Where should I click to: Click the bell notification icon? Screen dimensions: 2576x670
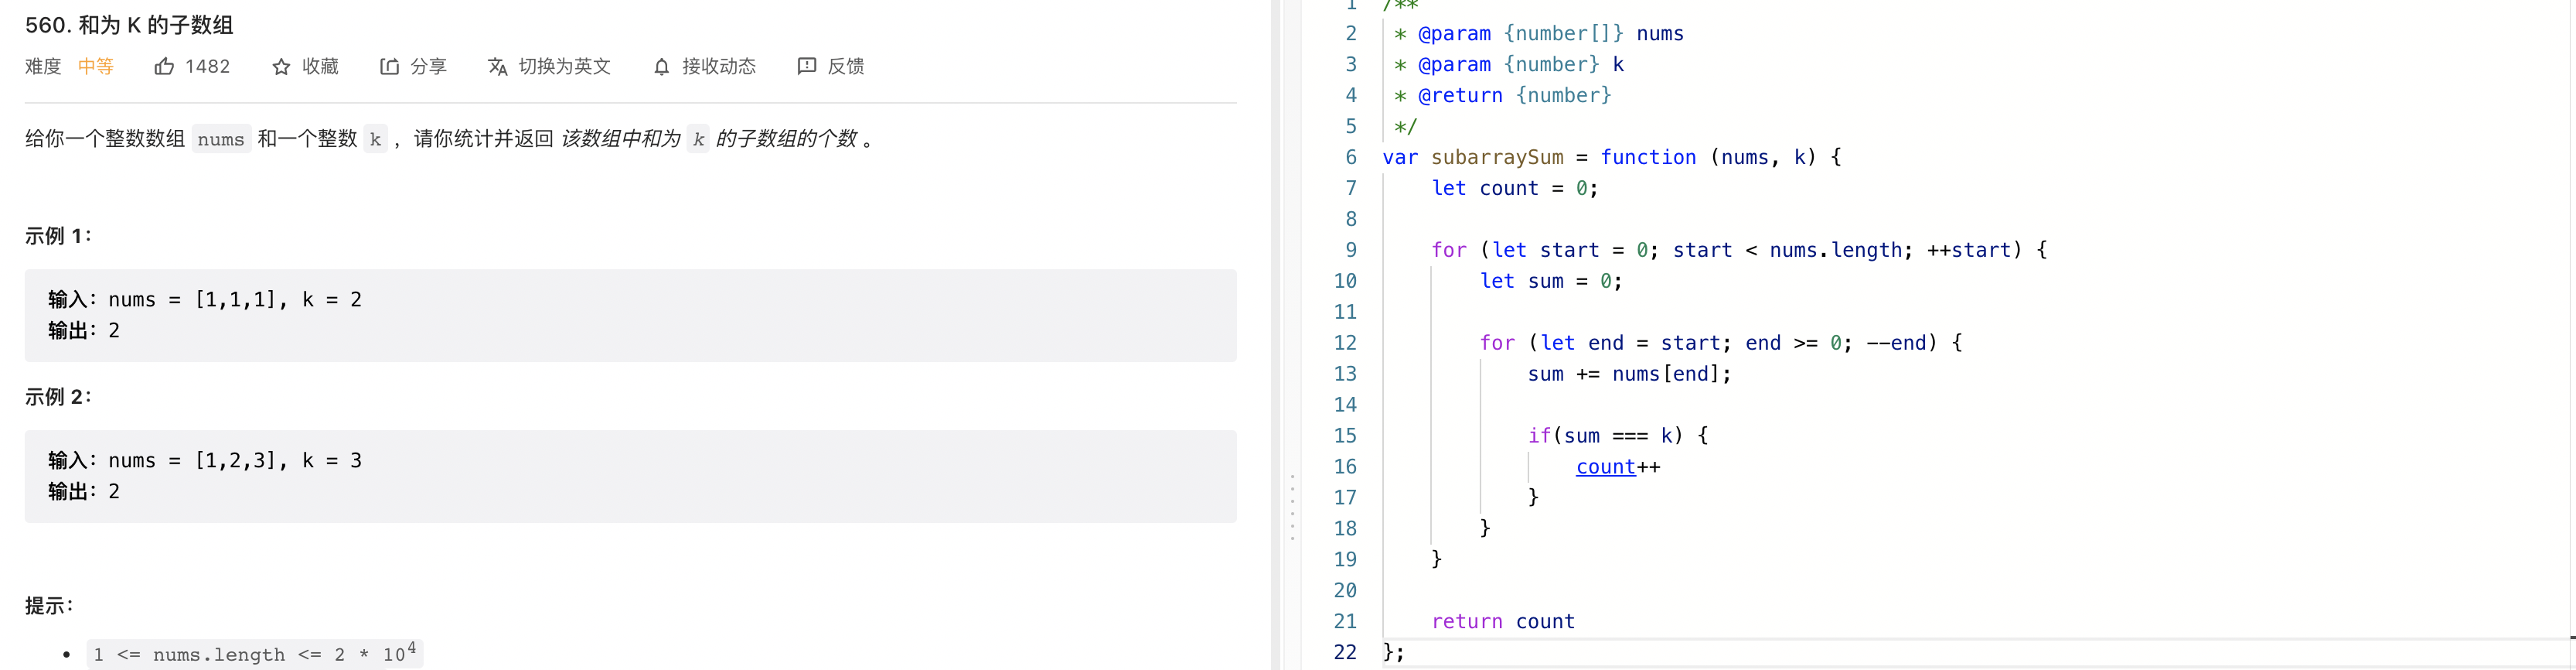tap(661, 66)
